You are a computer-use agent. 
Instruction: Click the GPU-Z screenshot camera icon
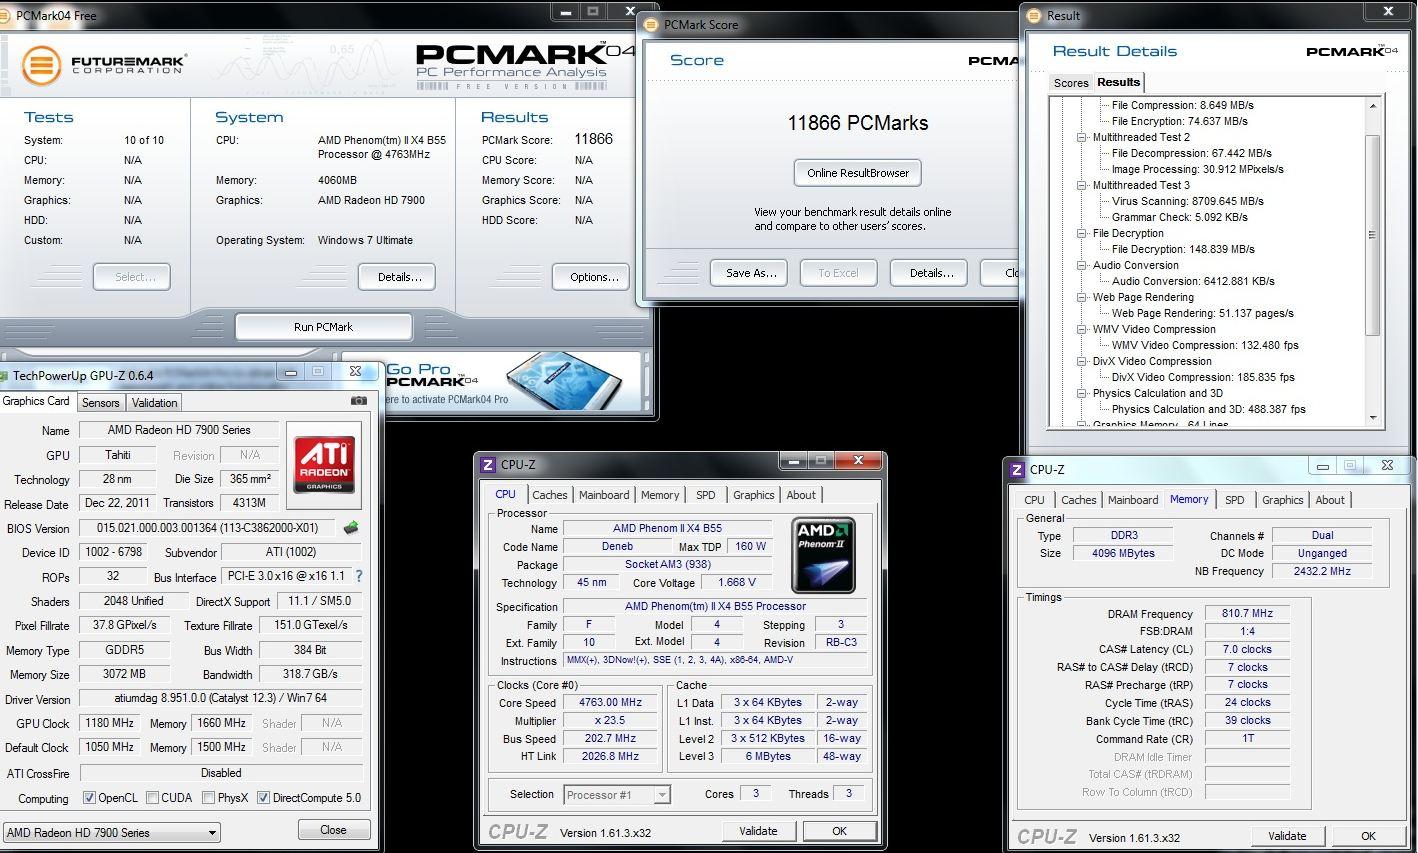(x=359, y=401)
